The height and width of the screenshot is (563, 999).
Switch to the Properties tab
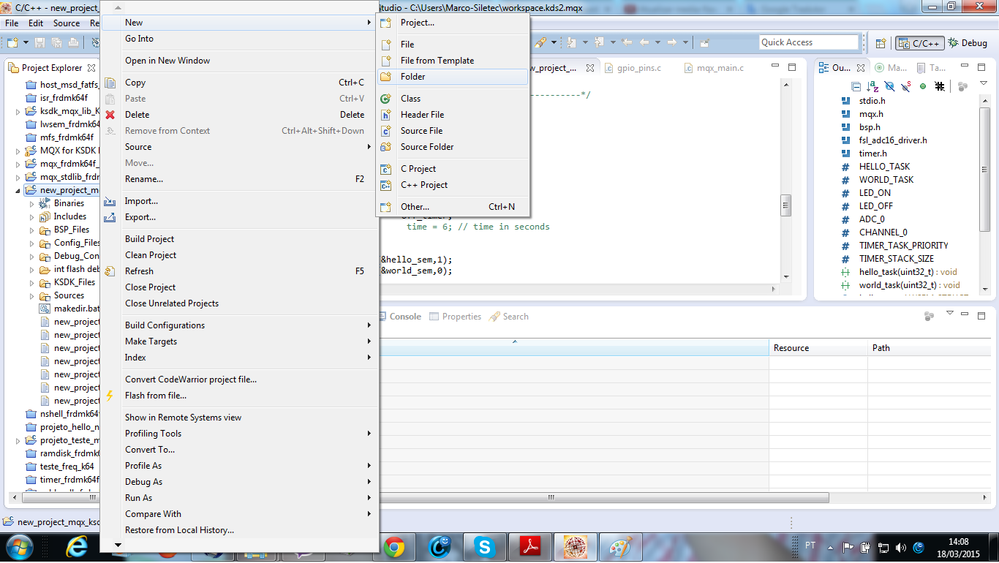(x=455, y=317)
